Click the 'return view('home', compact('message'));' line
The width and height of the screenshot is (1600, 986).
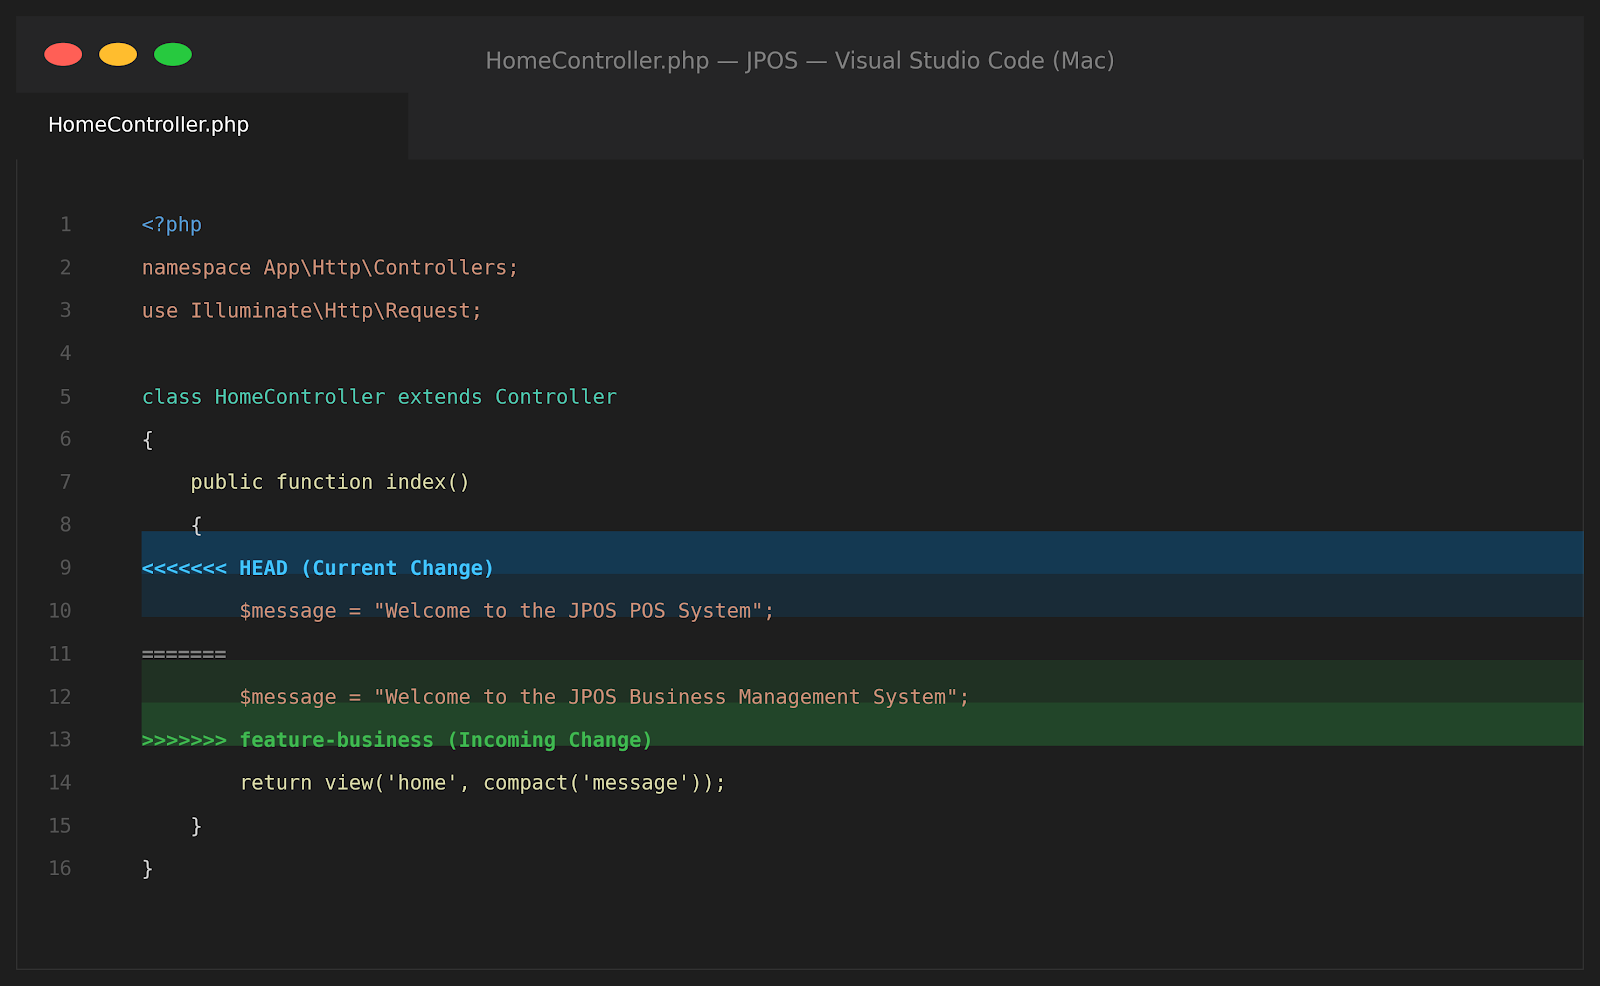point(482,783)
